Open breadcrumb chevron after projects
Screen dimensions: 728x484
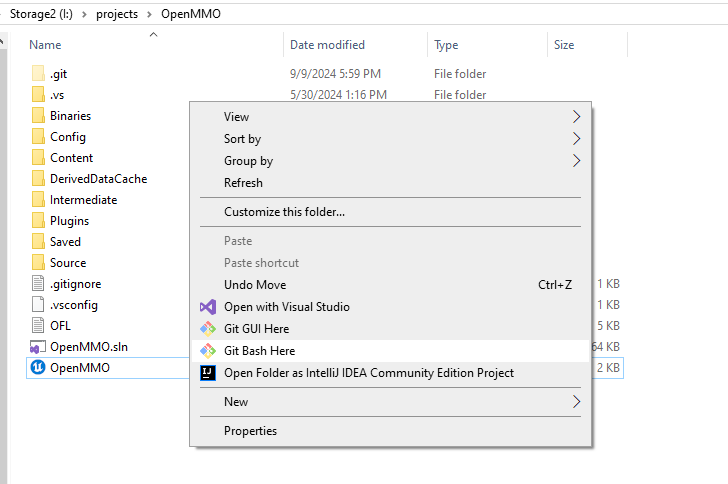(x=149, y=14)
